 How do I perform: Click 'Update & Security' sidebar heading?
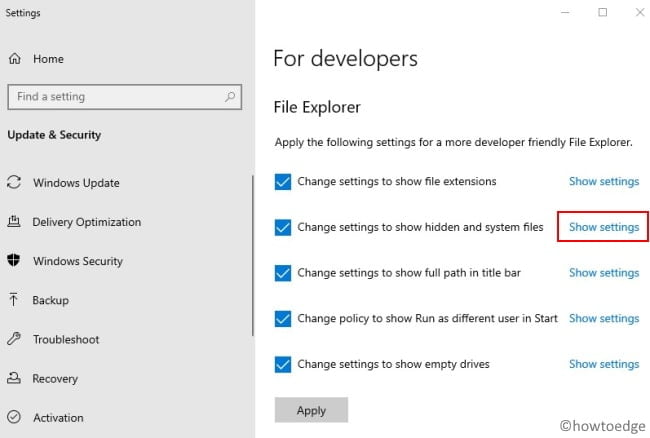(54, 135)
